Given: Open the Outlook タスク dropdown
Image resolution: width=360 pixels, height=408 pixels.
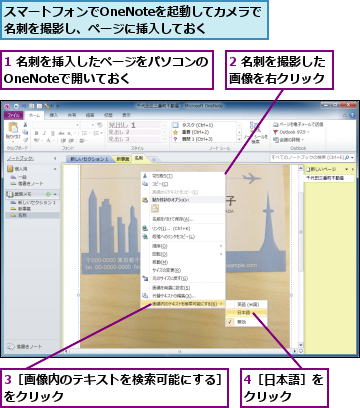Looking at the screenshot, I should coord(308,132).
